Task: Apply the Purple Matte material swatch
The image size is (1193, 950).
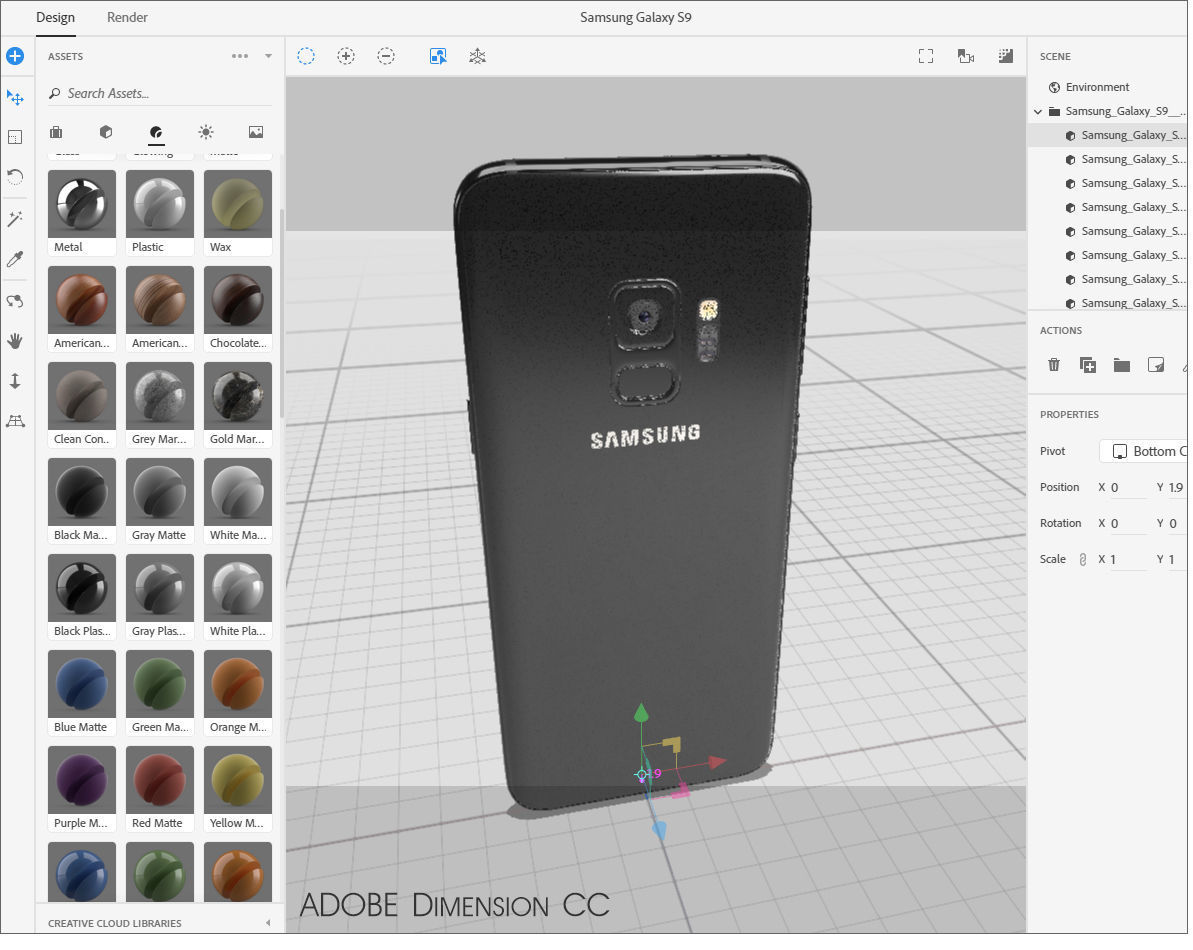Action: tap(81, 788)
